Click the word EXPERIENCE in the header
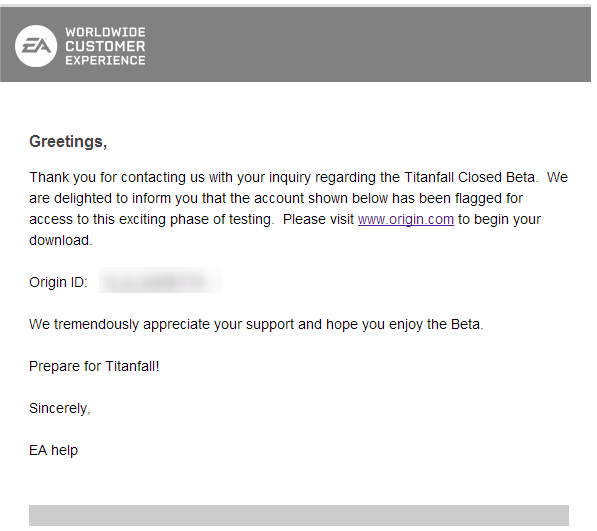This screenshot has height=531, width=597. [x=105, y=61]
